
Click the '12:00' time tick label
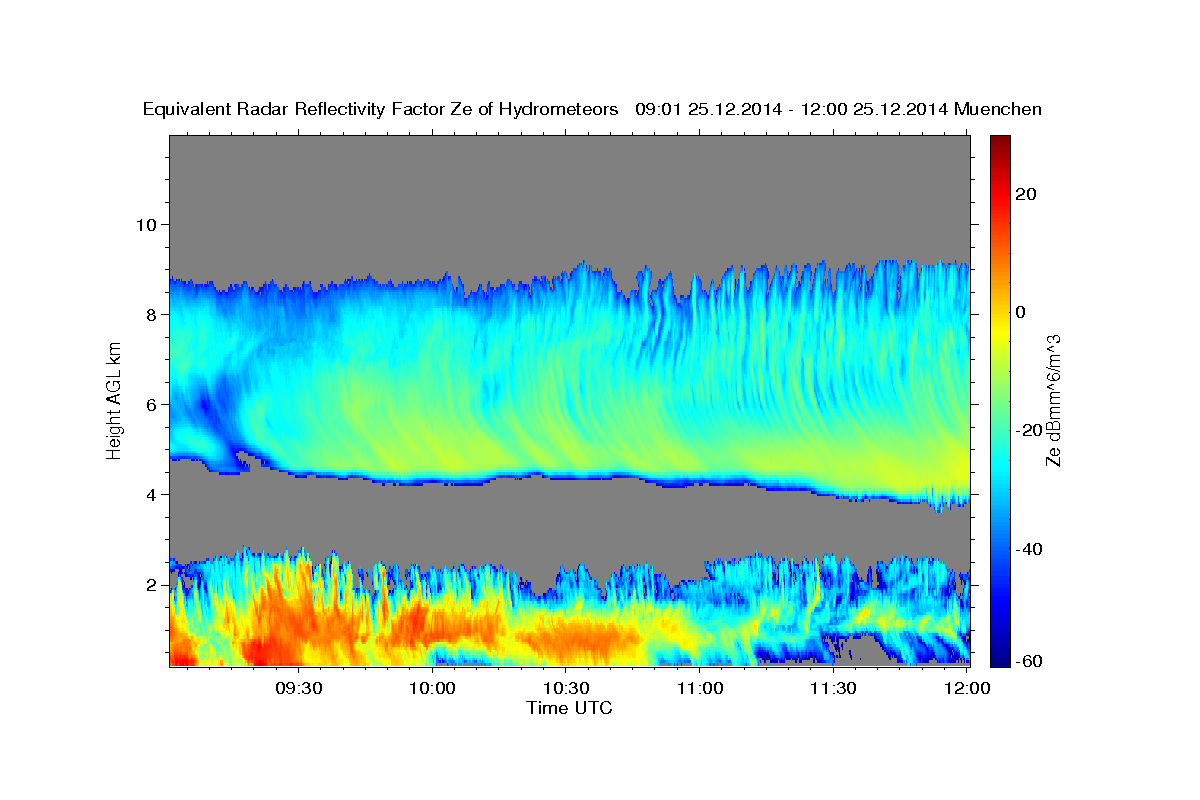(x=967, y=689)
